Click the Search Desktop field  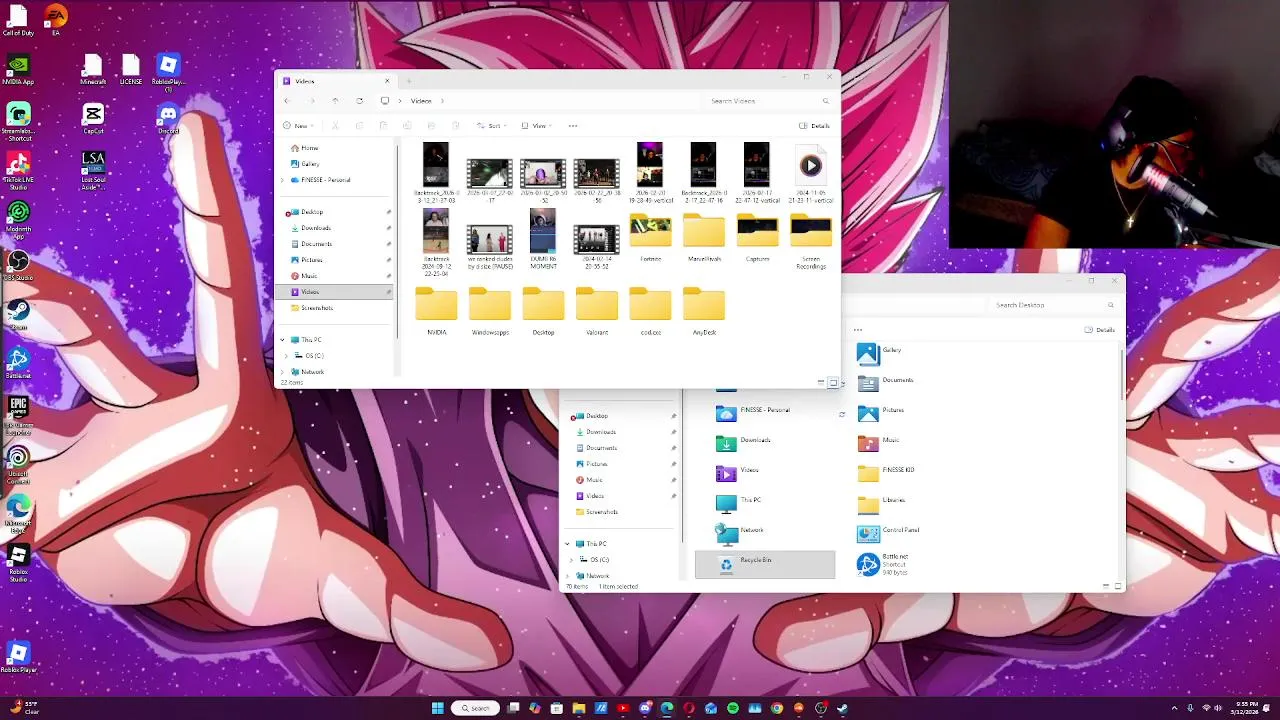(1051, 305)
